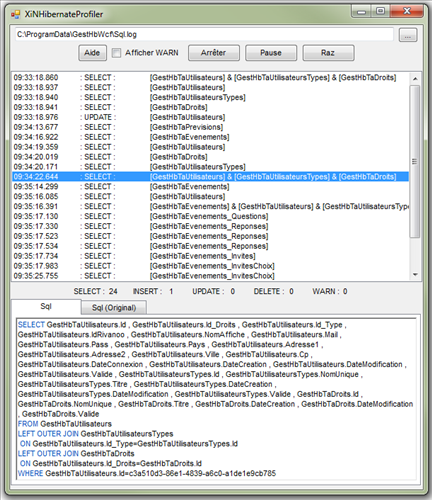Maximize the profiler window
The height and width of the screenshot is (500, 432).
(380, 11)
